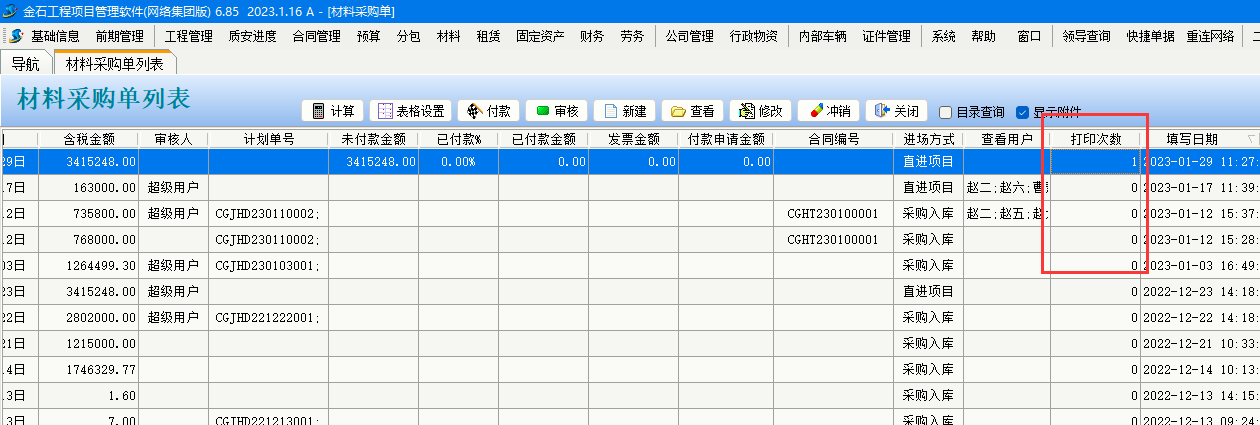Viewport: 1260px width, 425px height.
Task: Click the 计算 calculator button
Action: pyautogui.click(x=333, y=111)
